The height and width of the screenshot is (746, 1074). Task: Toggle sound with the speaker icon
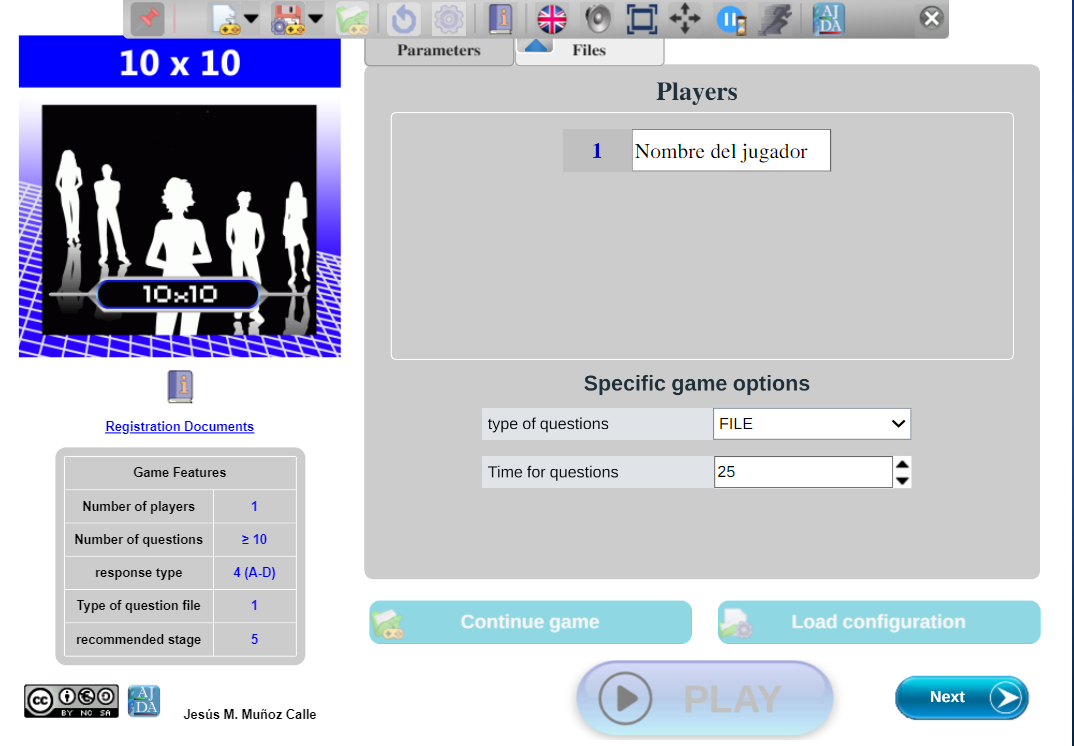pos(597,18)
